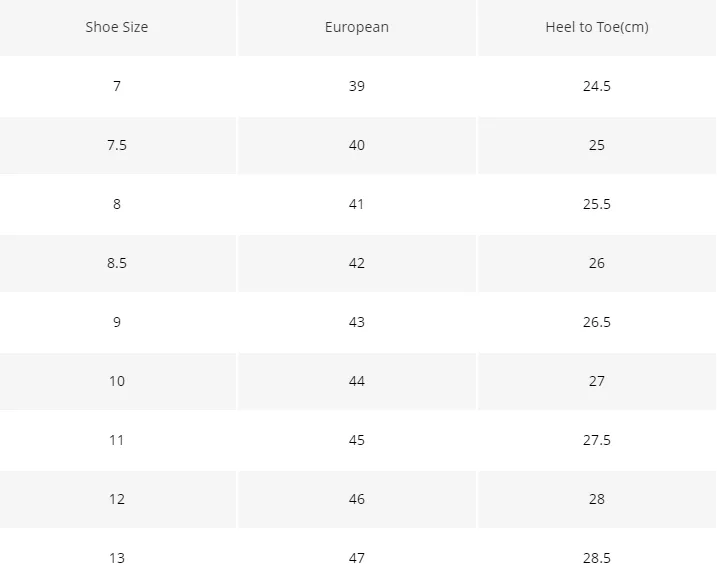
Task: Select European size 41 cell
Action: click(357, 204)
